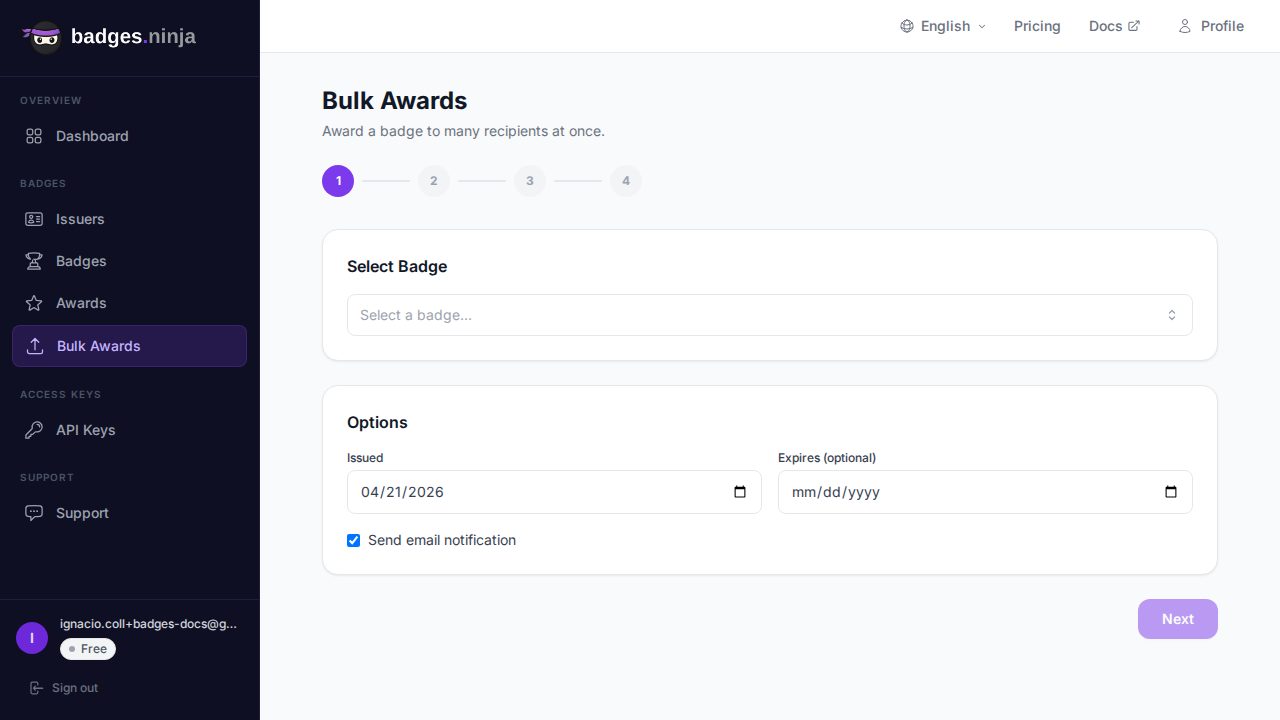The width and height of the screenshot is (1280, 720).
Task: Open the Issued date picker
Action: tap(739, 492)
